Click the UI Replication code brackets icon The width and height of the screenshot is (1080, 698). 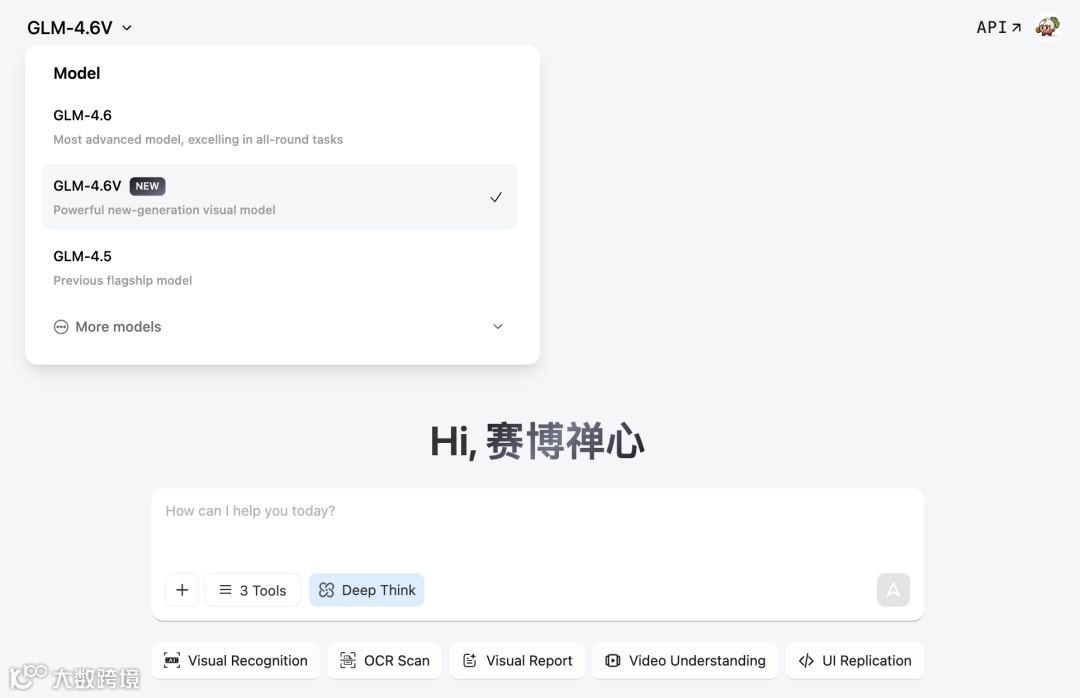[806, 661]
